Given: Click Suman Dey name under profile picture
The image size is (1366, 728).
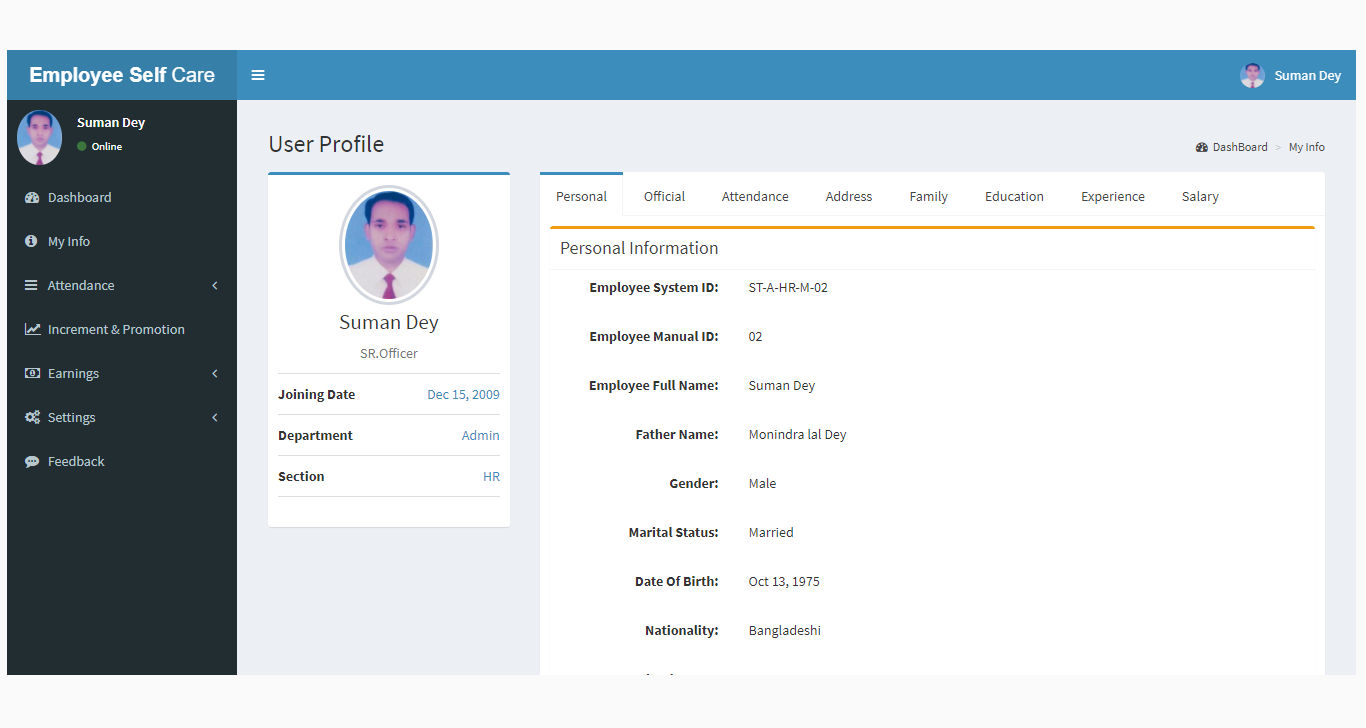Looking at the screenshot, I should tap(389, 322).
